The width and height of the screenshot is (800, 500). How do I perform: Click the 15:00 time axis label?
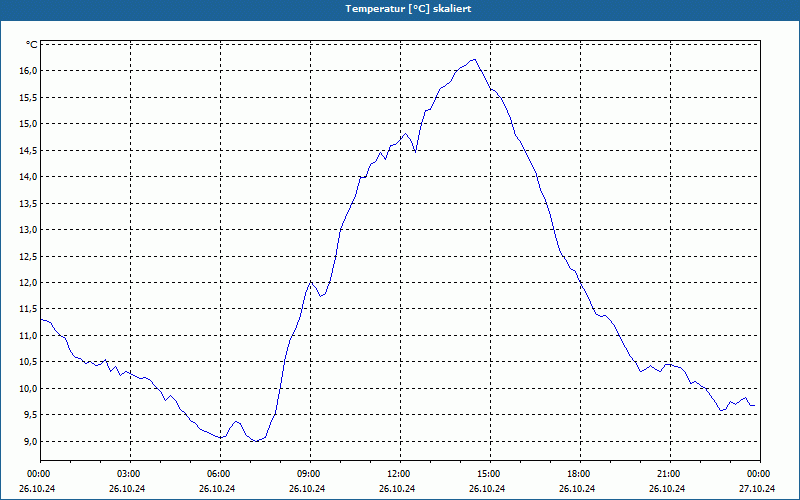(490, 474)
